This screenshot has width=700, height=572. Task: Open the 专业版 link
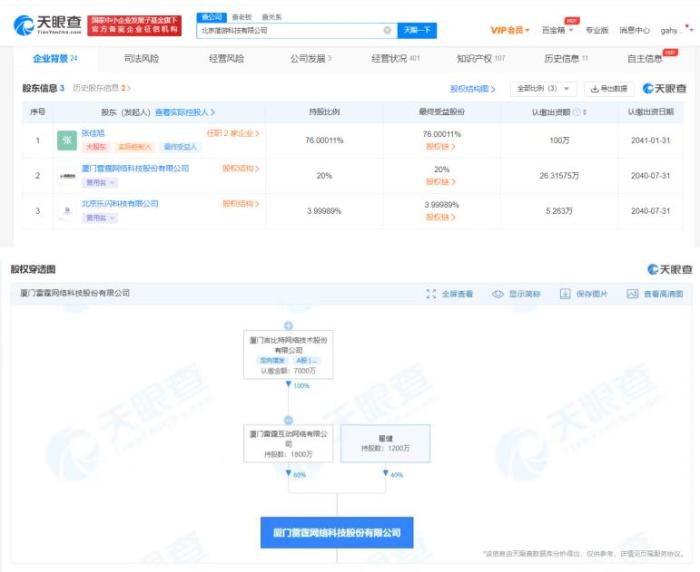(597, 30)
